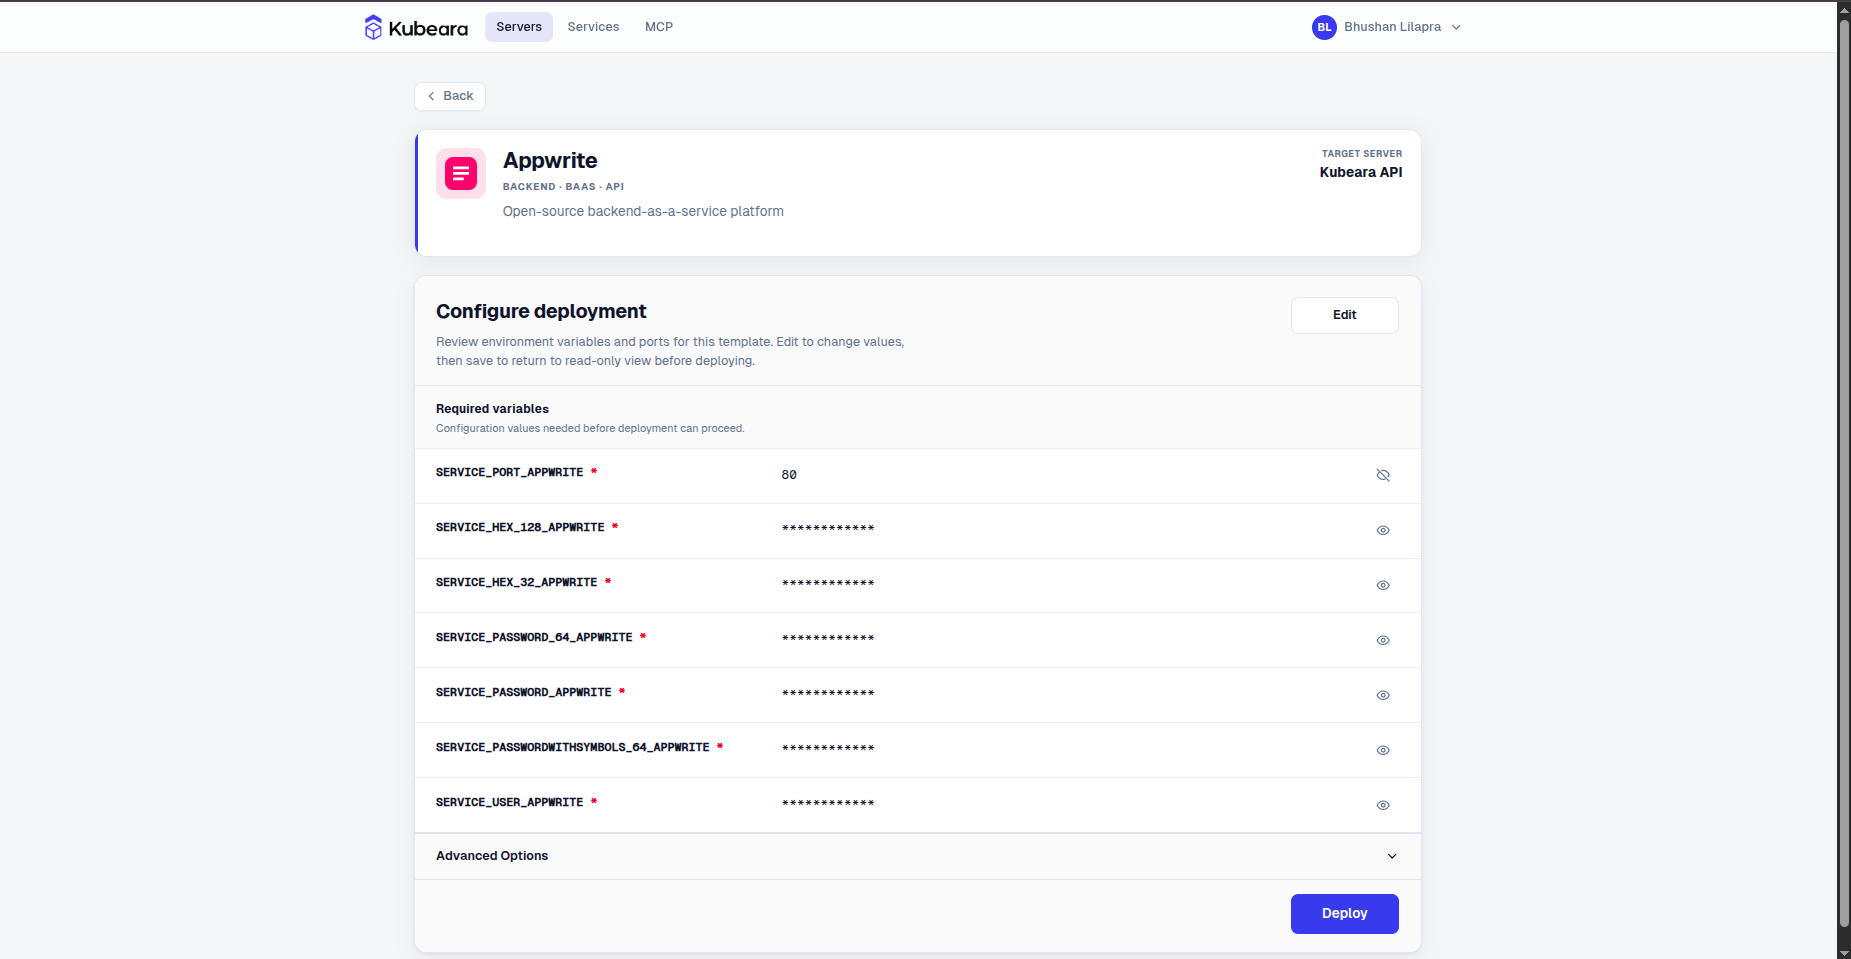Click the port value 80
The height and width of the screenshot is (959, 1851).
coord(789,475)
